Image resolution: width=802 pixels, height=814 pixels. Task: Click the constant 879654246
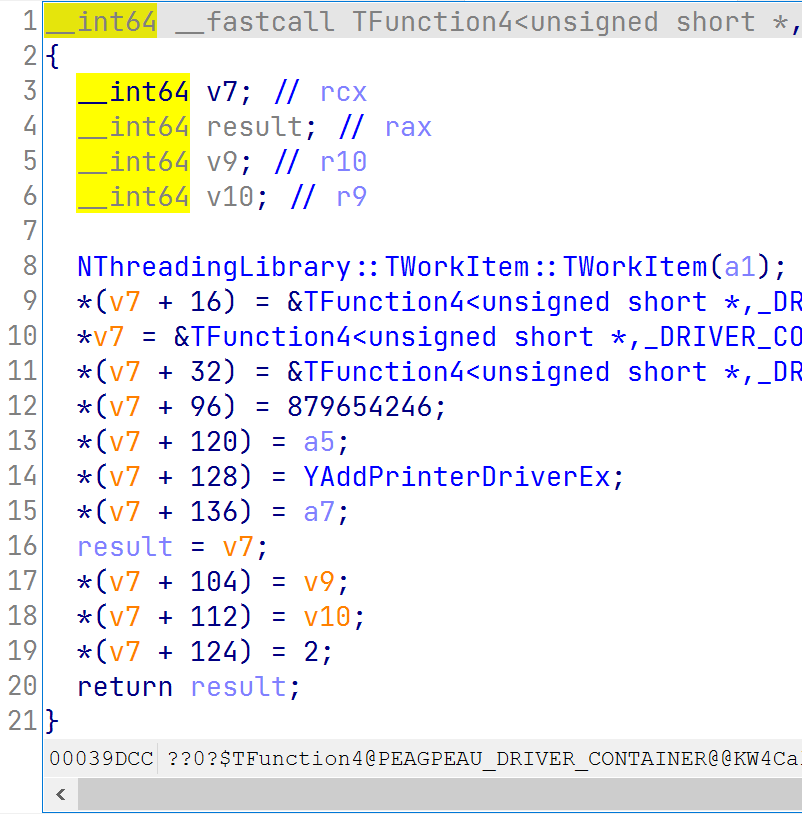(359, 407)
